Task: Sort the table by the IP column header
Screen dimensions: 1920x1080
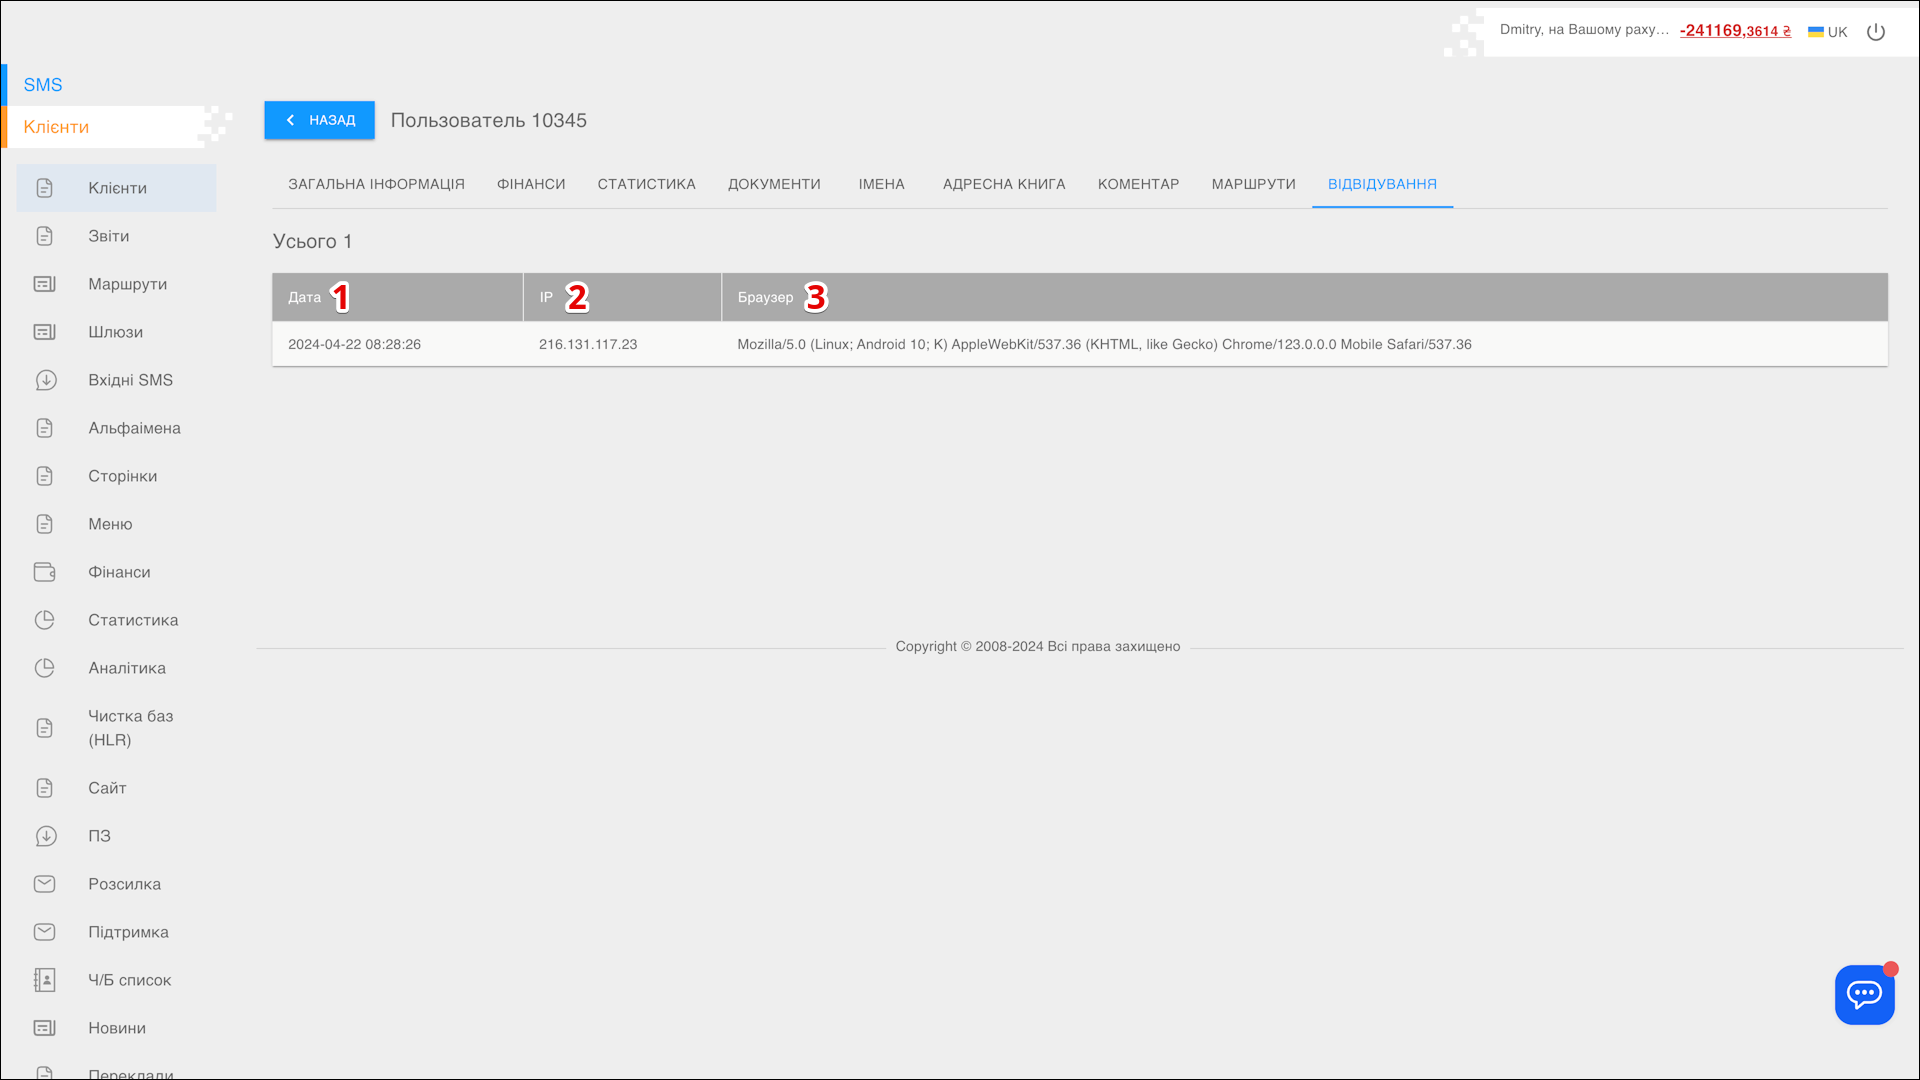Action: coord(546,297)
